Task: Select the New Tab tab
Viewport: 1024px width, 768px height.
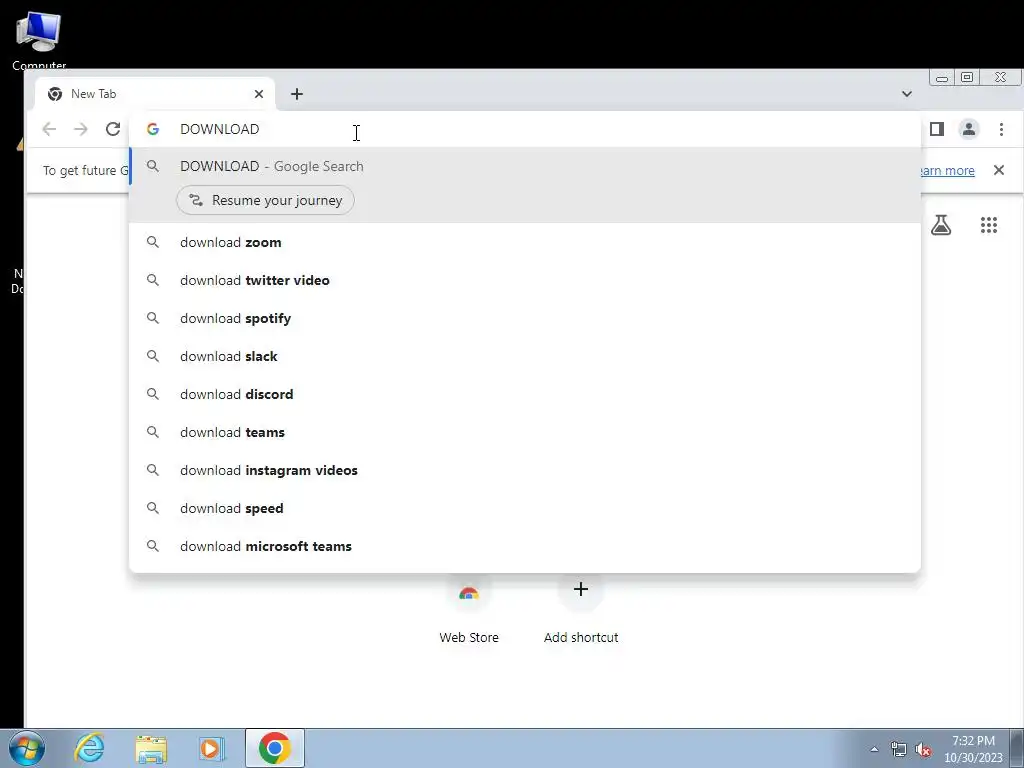Action: pos(155,94)
